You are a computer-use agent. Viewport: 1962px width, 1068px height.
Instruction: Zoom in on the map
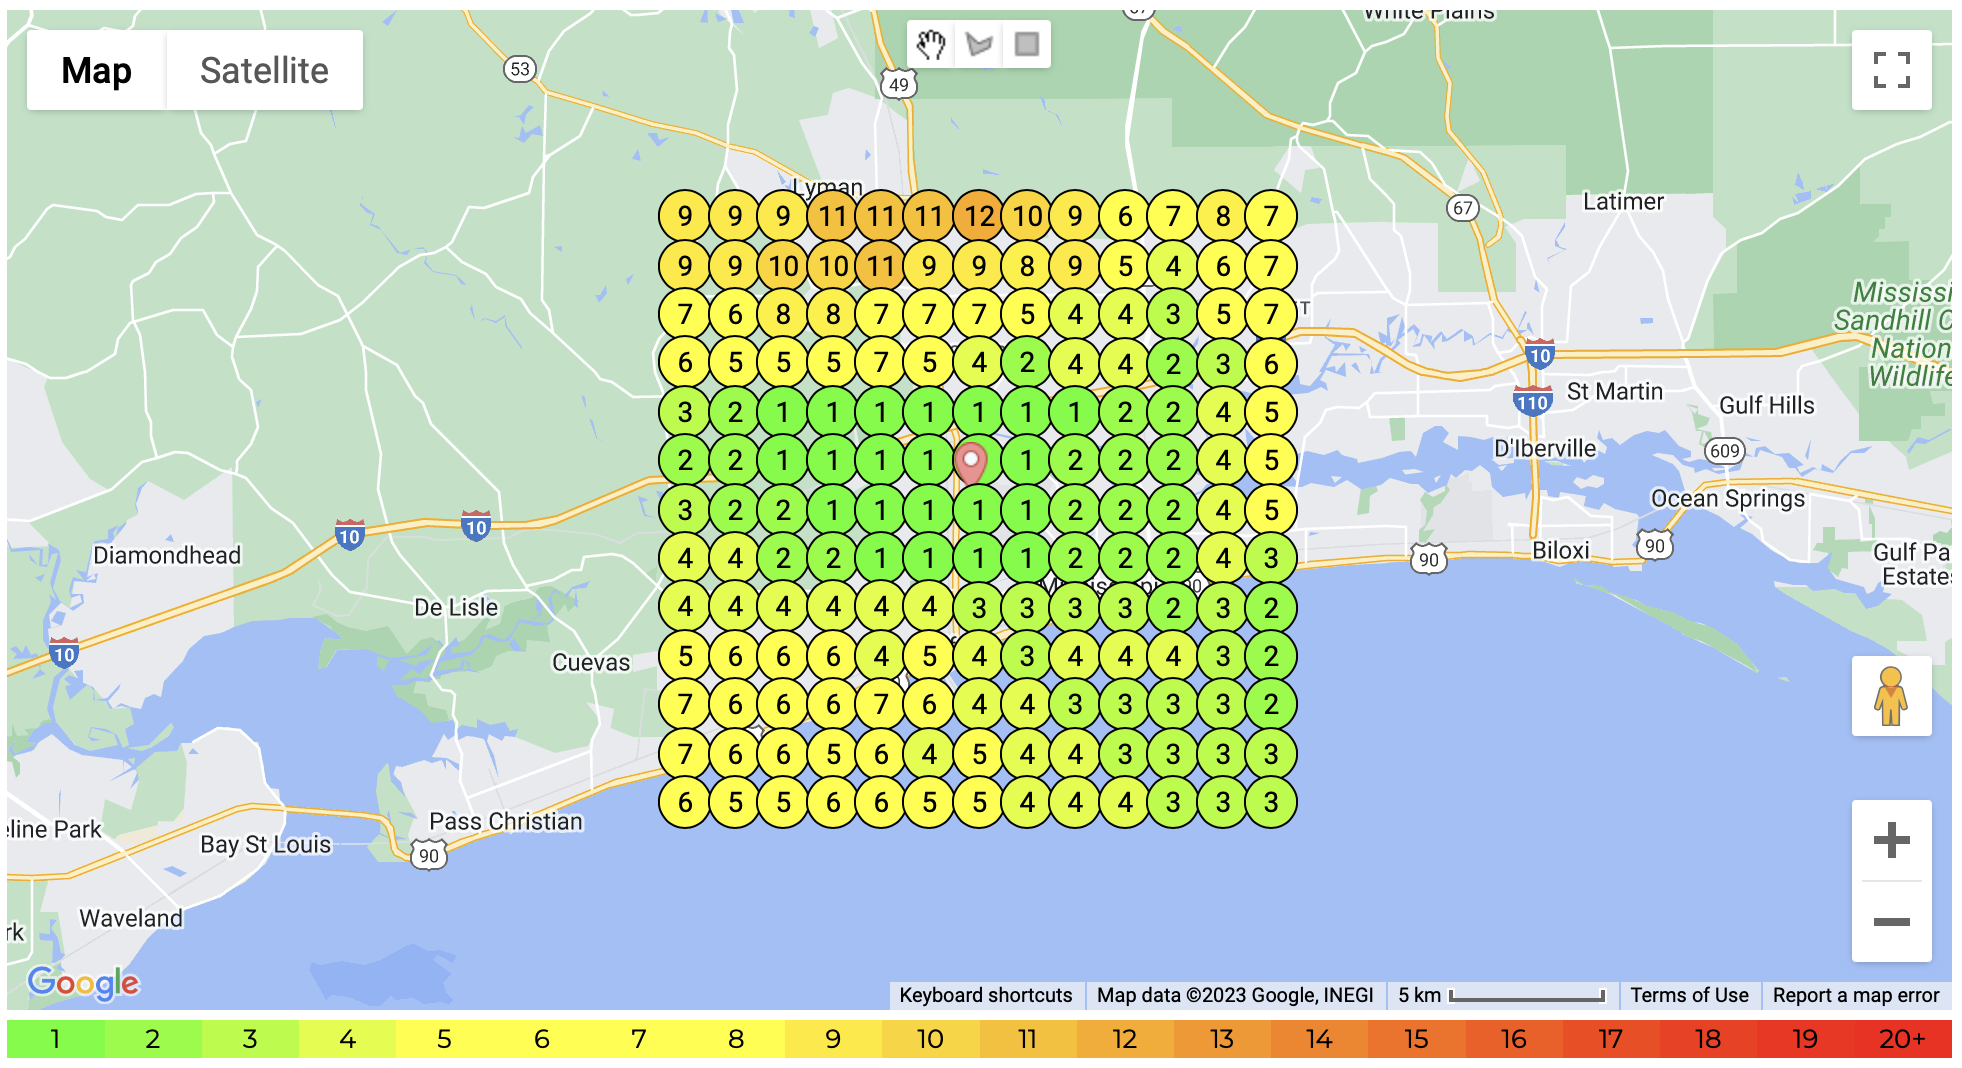pyautogui.click(x=1891, y=840)
